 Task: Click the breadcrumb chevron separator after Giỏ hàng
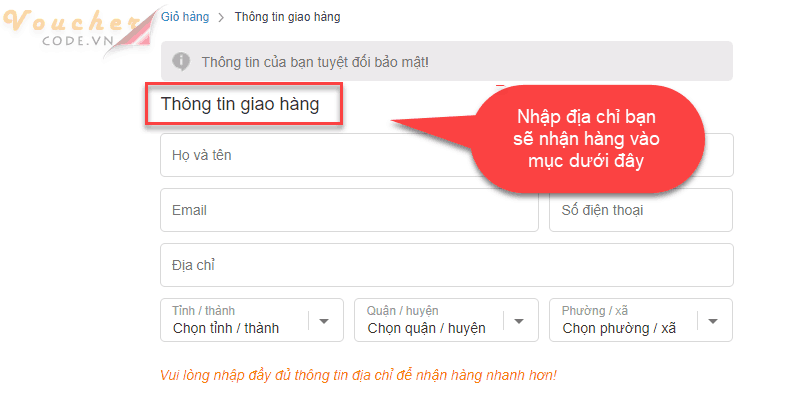point(221,18)
